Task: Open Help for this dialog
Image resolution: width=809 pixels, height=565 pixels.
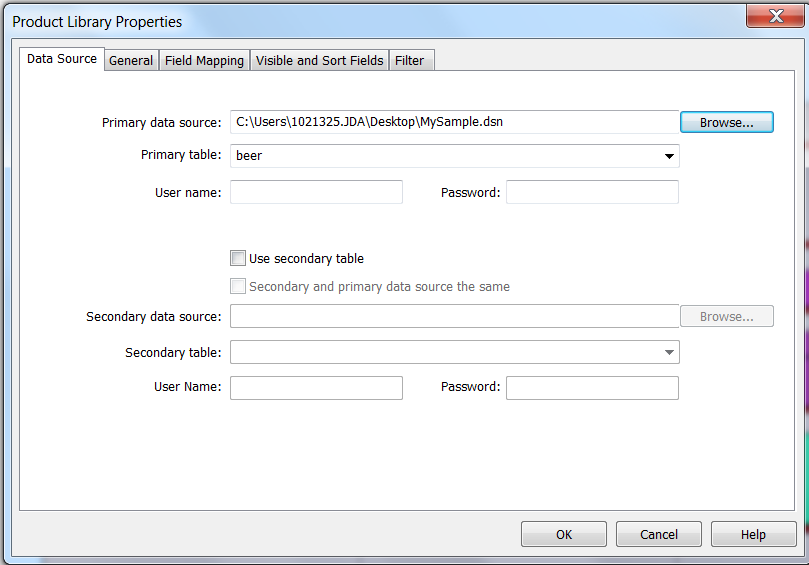Action: [x=753, y=534]
